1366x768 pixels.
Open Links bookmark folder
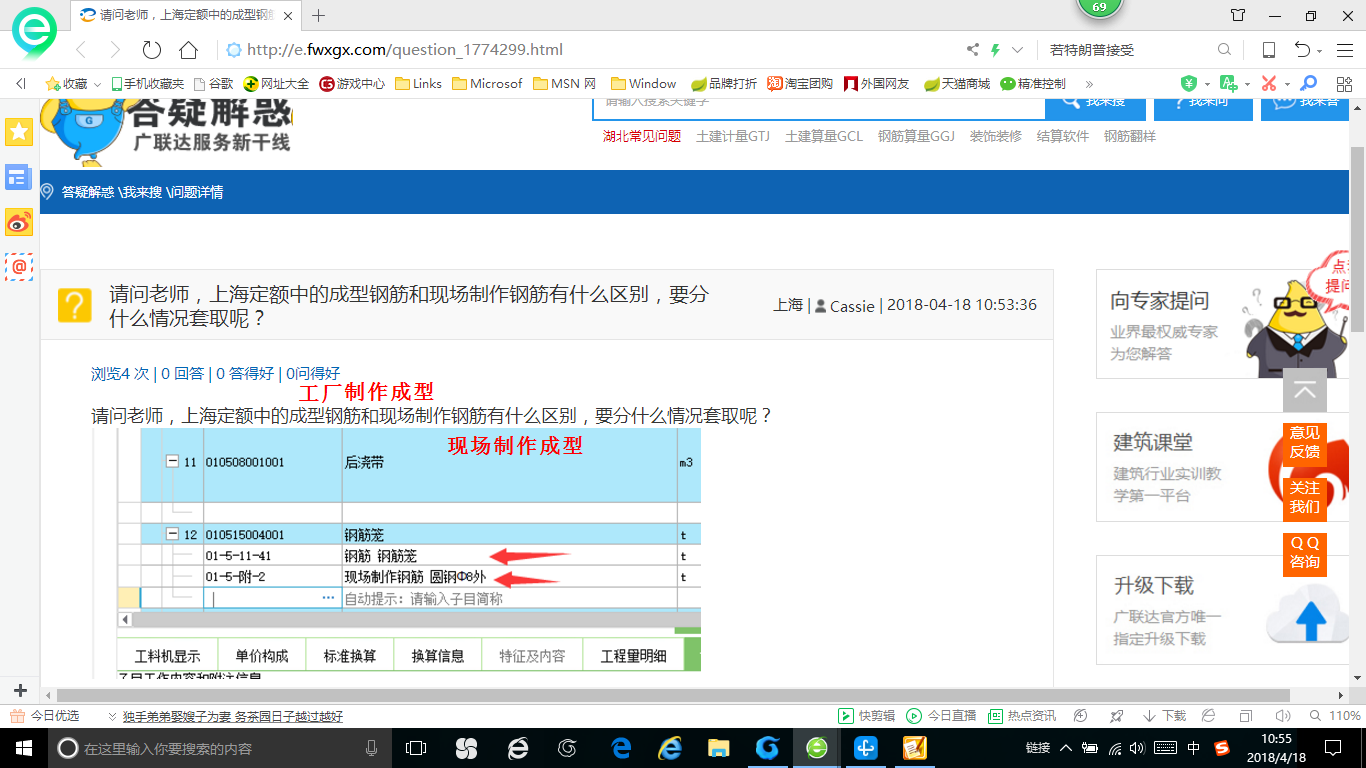(418, 84)
